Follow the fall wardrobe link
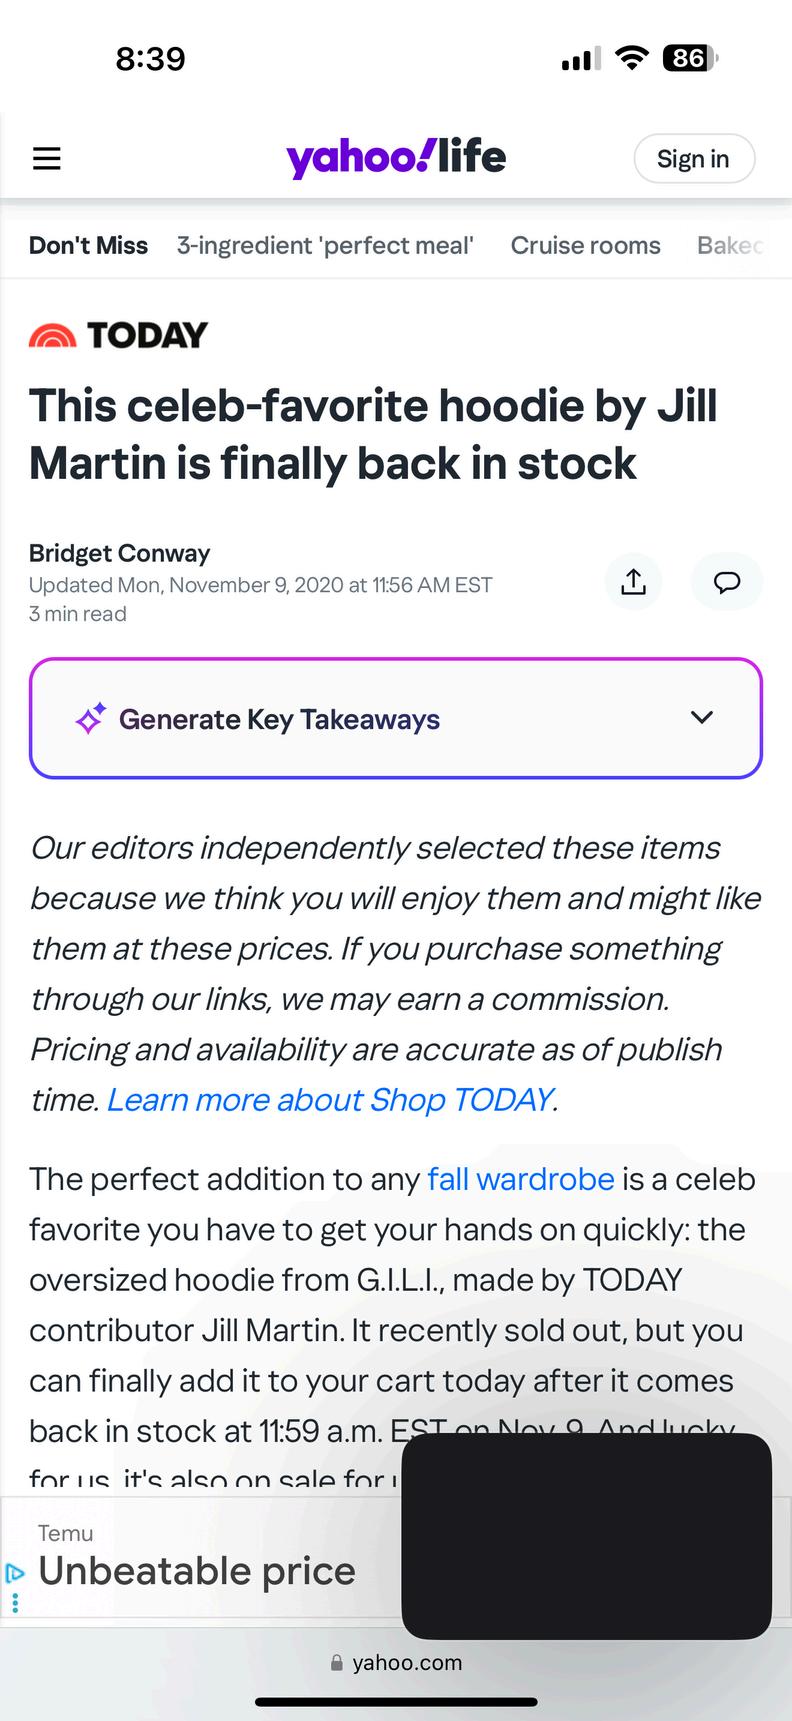792x1721 pixels. coord(520,1179)
